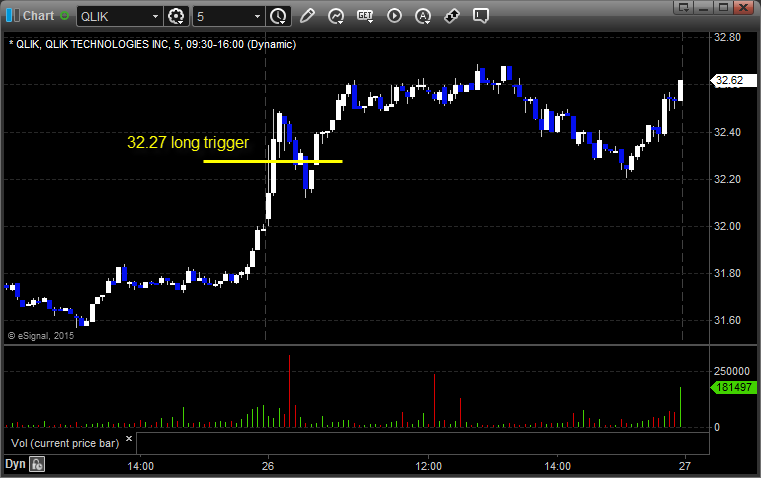Expand the interval 5 dropdown
Viewport: 761px width, 478px height.
click(x=257, y=16)
